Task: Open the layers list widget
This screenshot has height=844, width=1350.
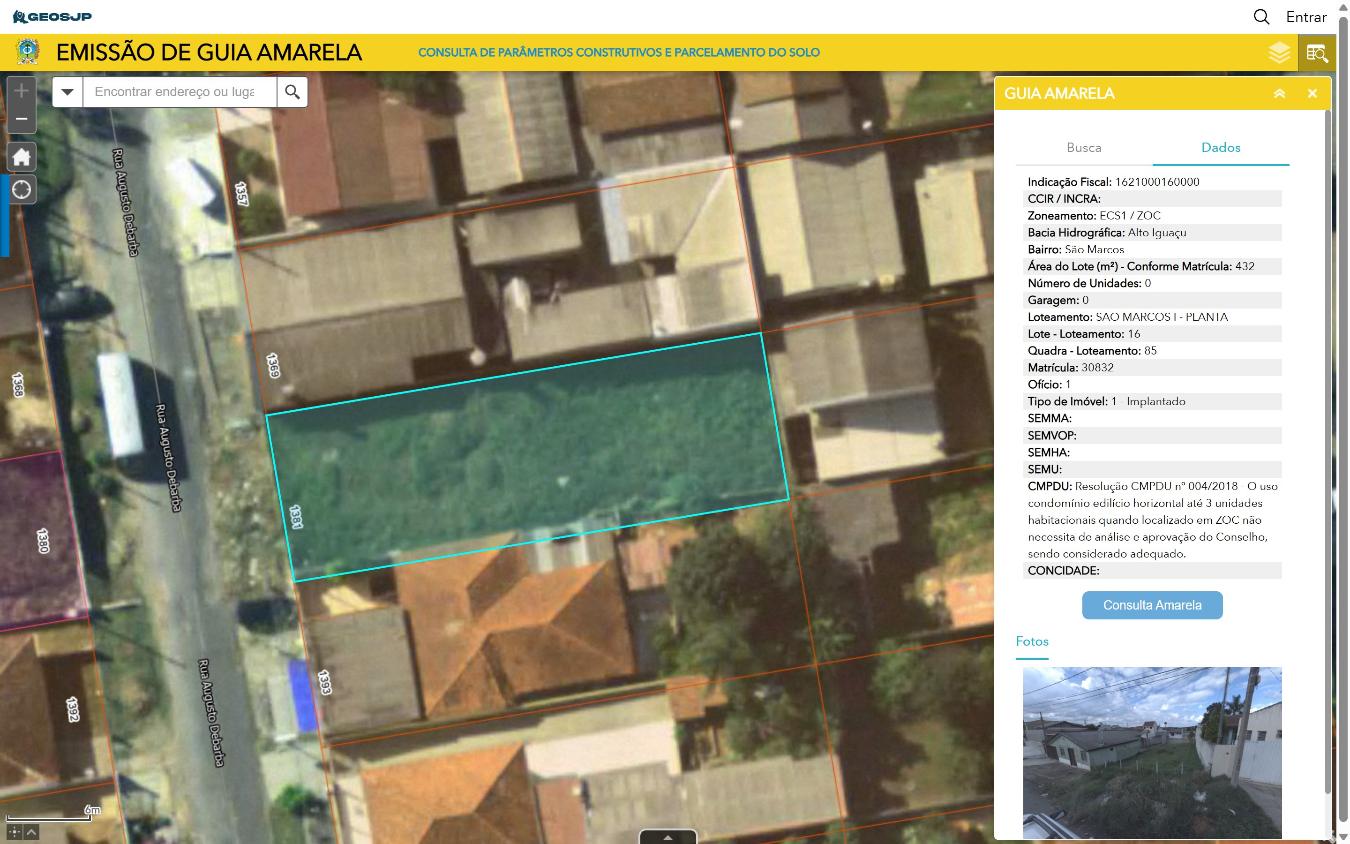Action: 1279,53
